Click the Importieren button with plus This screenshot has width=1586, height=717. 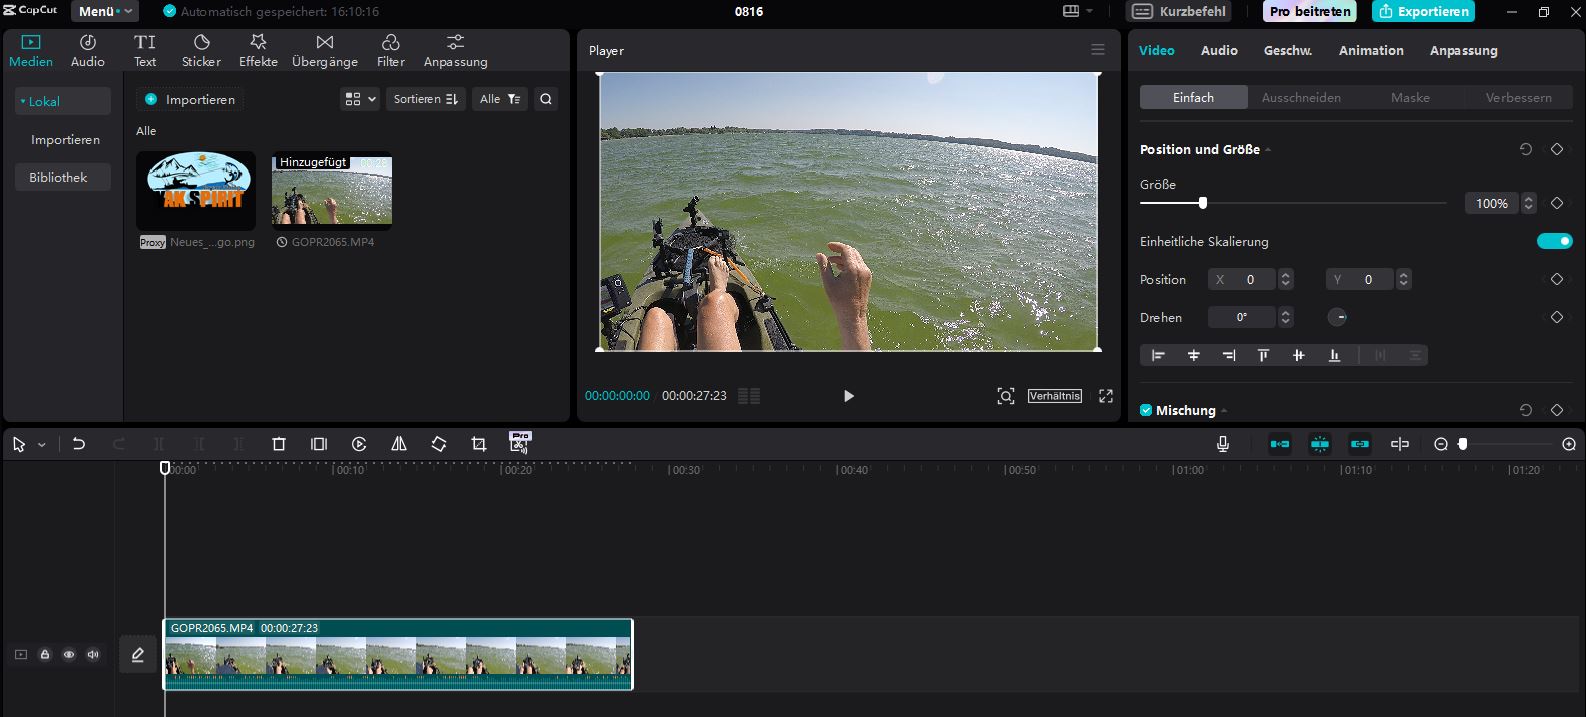(190, 99)
